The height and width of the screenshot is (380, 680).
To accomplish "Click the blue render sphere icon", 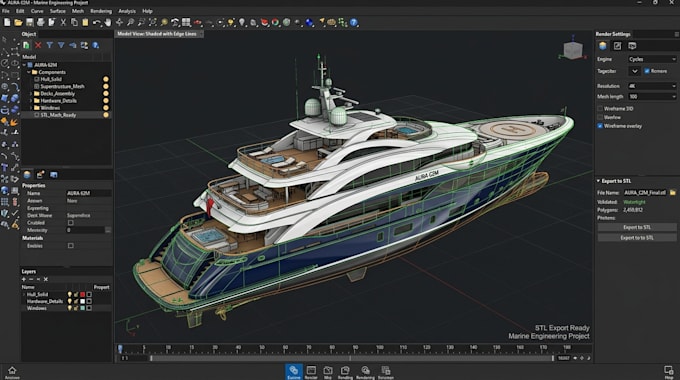I will point(309,23).
